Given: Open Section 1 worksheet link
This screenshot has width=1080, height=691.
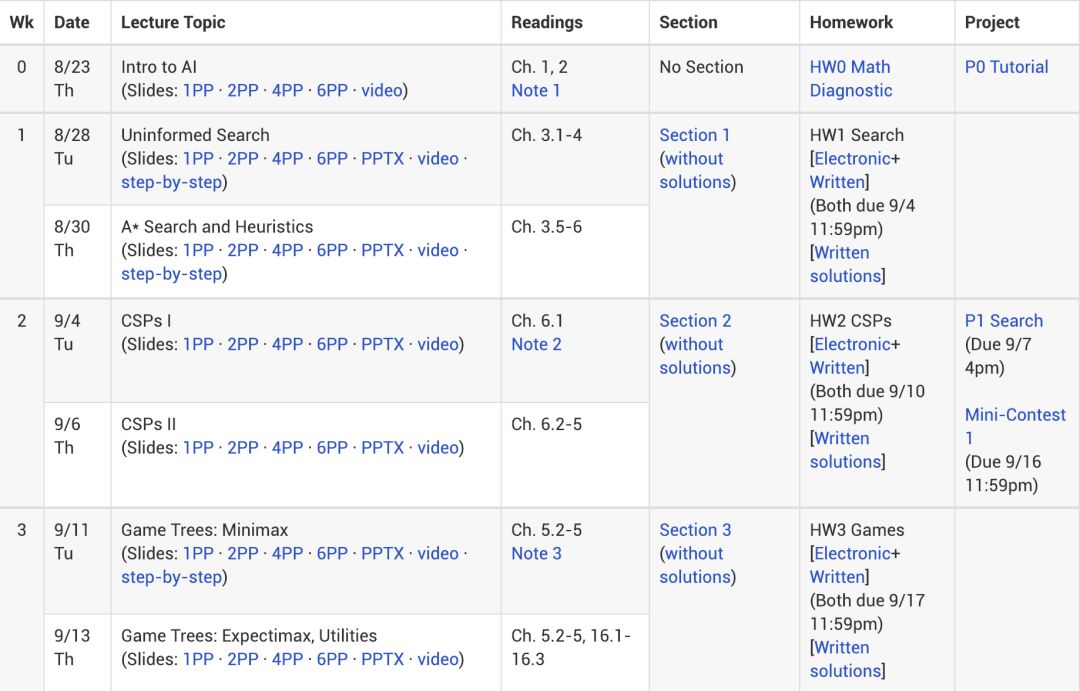Looking at the screenshot, I should tap(694, 135).
